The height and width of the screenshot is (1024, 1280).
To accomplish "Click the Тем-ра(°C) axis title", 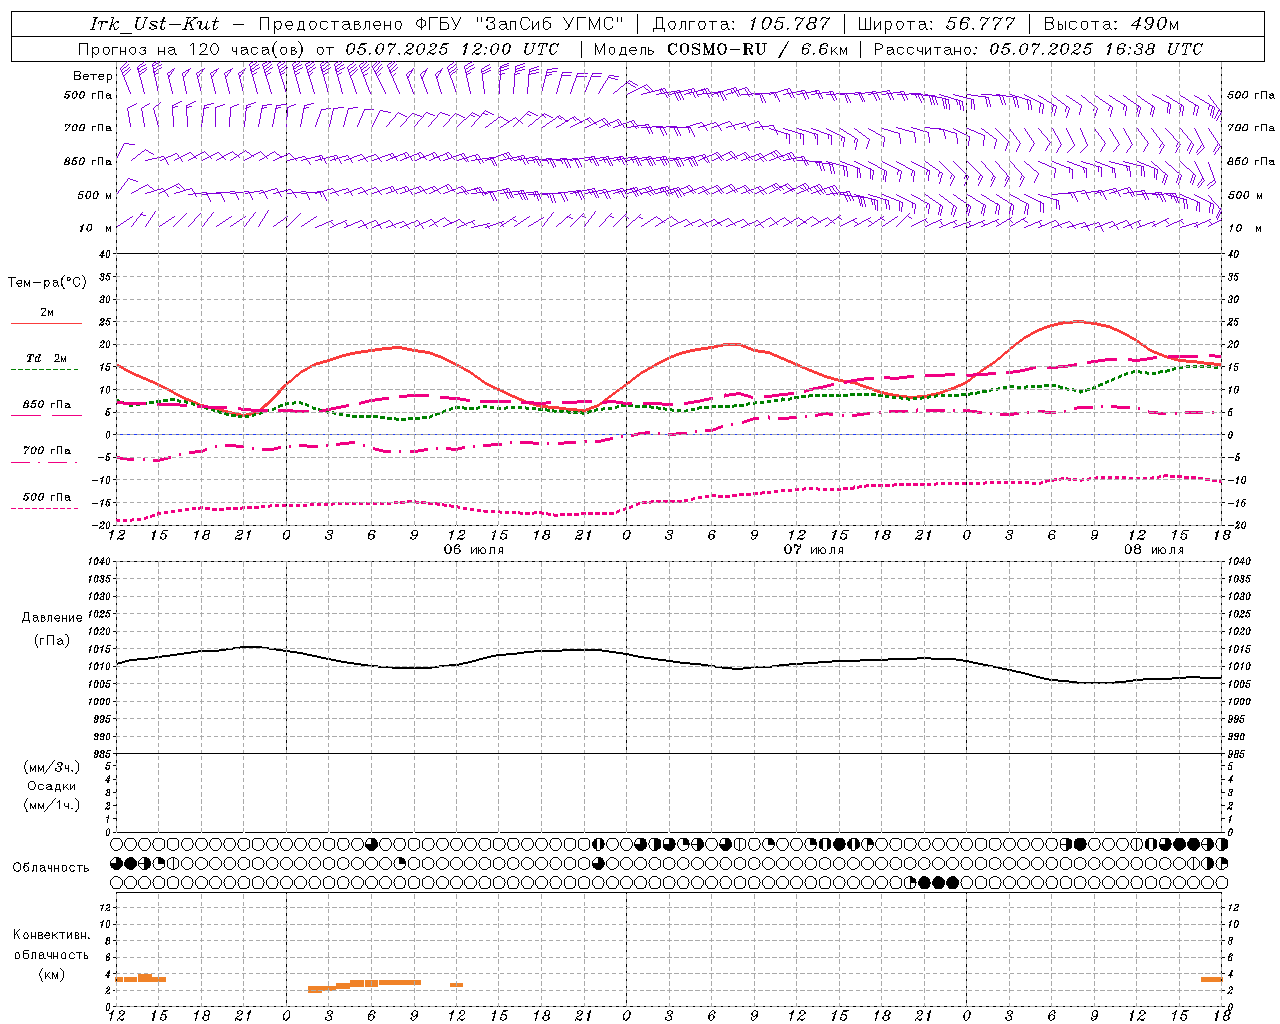I will (x=47, y=283).
